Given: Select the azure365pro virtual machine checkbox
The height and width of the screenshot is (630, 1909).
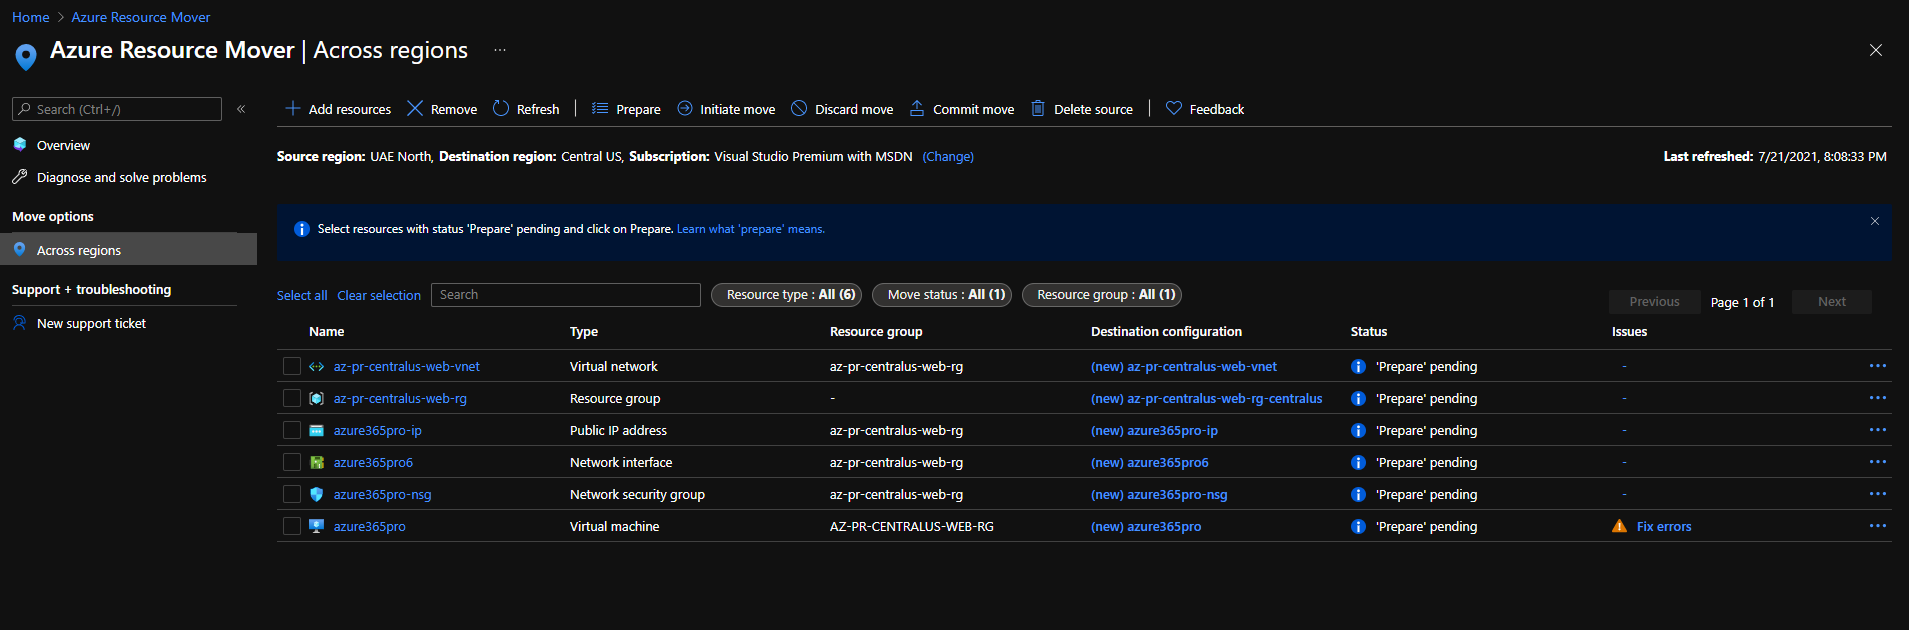Looking at the screenshot, I should (292, 526).
